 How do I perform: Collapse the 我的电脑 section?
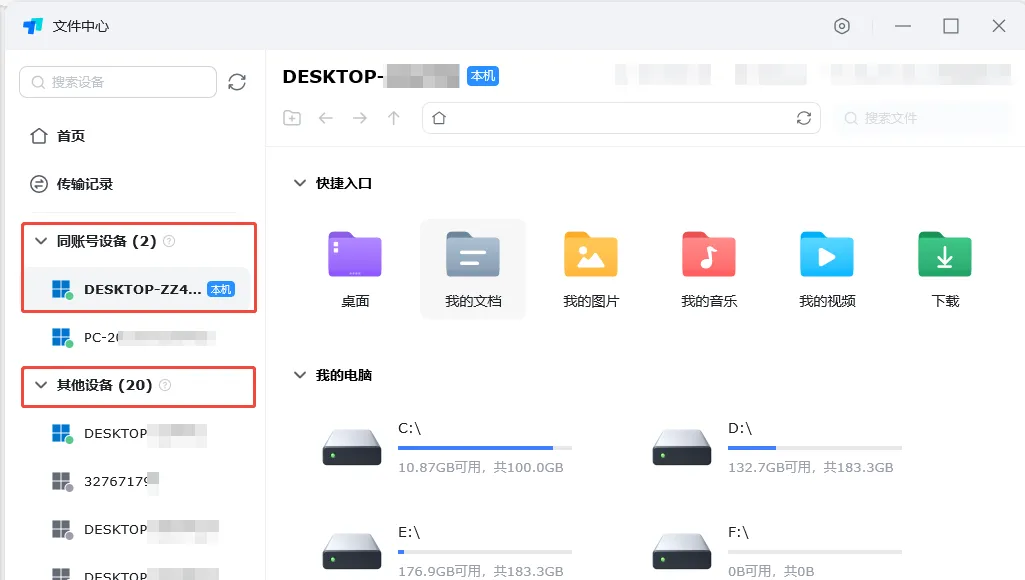(299, 375)
